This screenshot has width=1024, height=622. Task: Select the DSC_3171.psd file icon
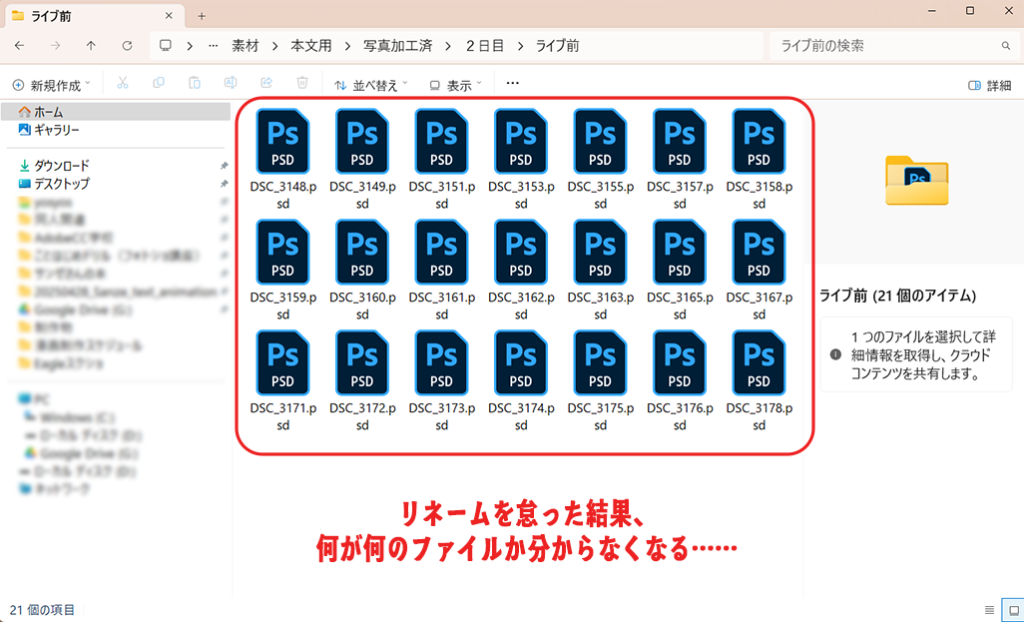pyautogui.click(x=283, y=363)
